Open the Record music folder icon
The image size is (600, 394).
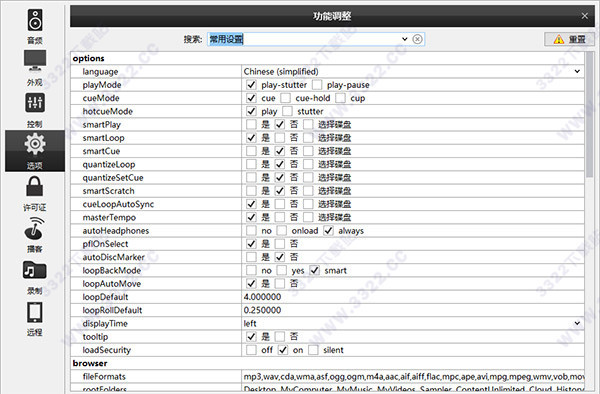click(x=35, y=270)
